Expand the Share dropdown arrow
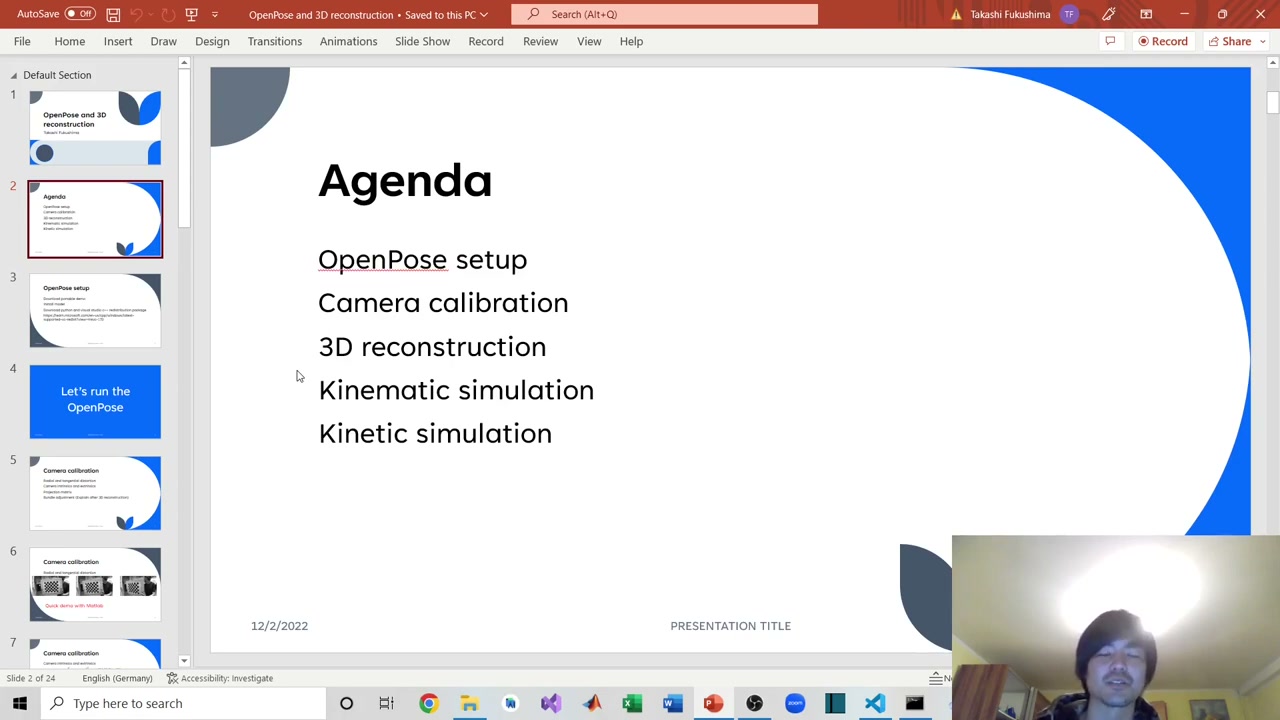This screenshot has width=1280, height=720. 1263,41
